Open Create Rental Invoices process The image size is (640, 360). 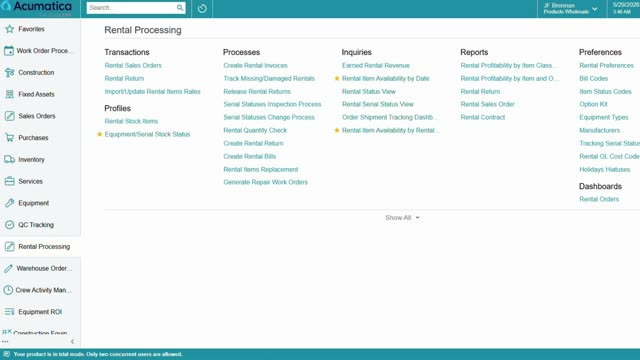256,65
